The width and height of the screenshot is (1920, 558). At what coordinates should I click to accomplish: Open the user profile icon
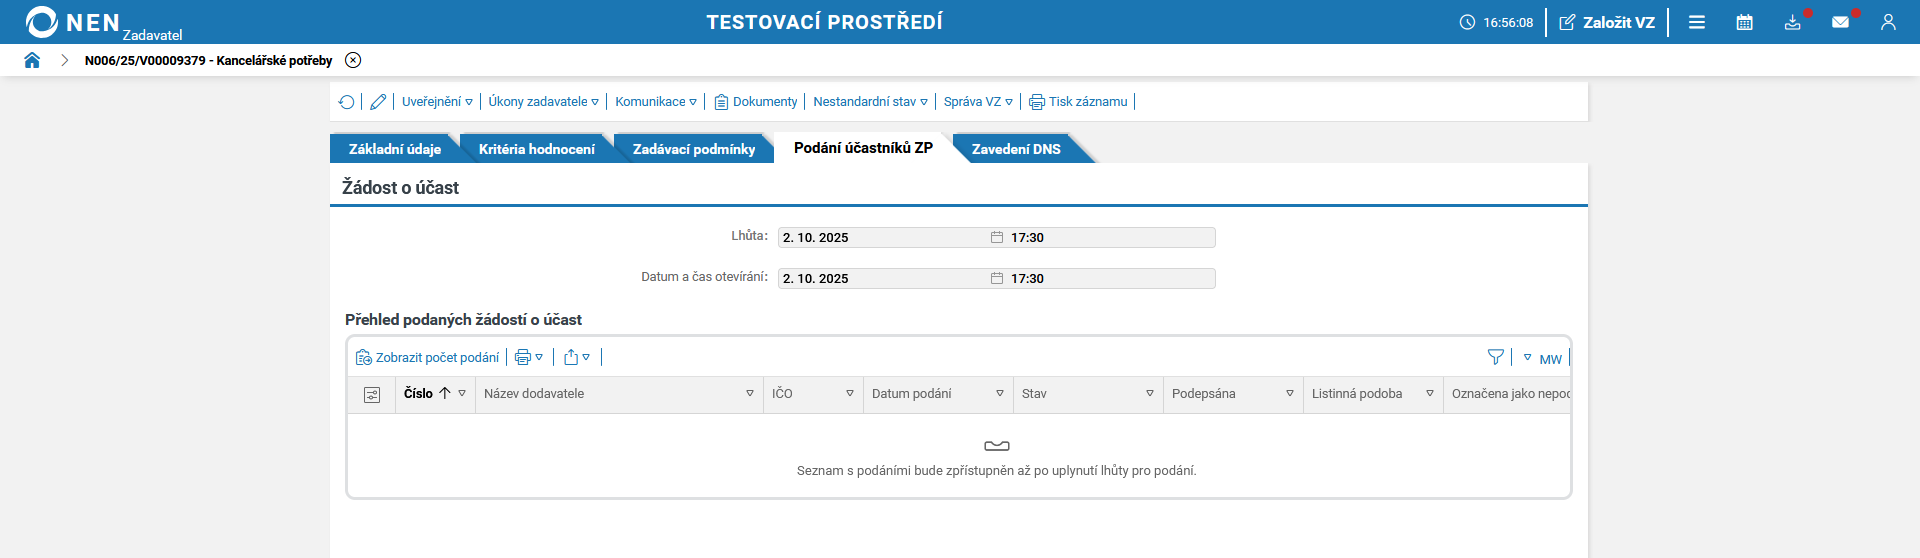1888,22
